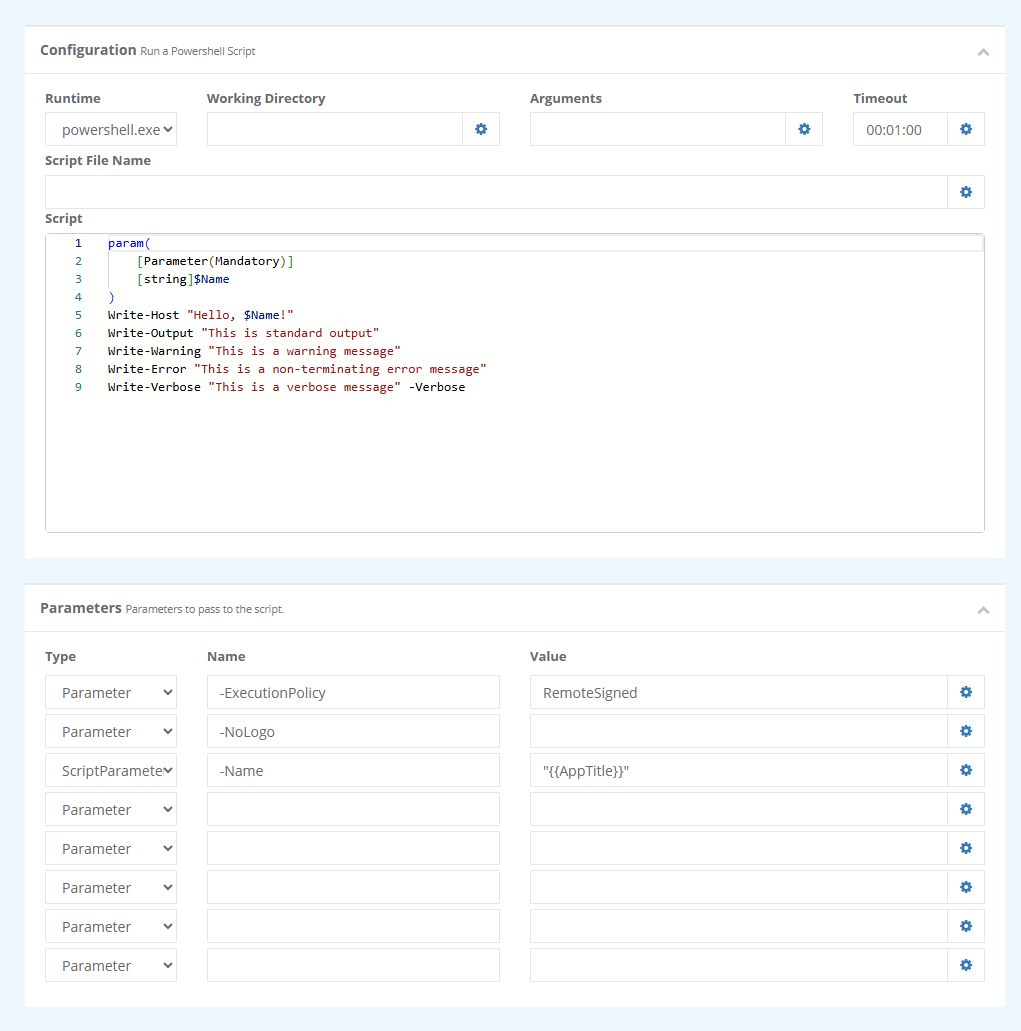Click gear beside the {{AppTitle}} value
This screenshot has height=1031, width=1021.
966,769
